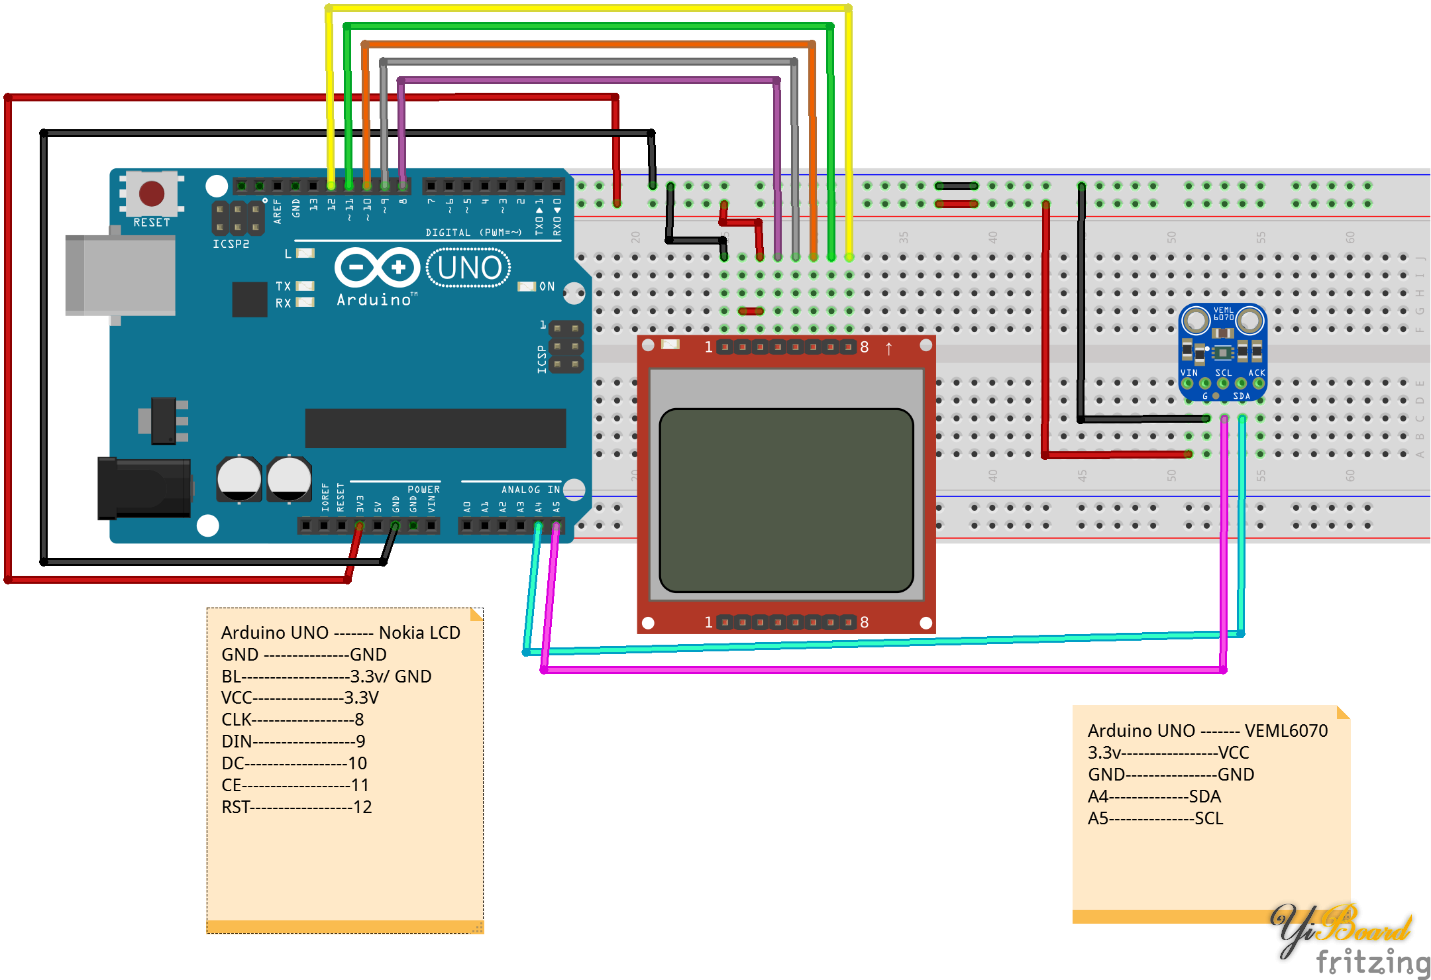Viewport: 1431px width, 980px height.
Task: Click the fritzing logo watermark
Action: click(x=1372, y=962)
